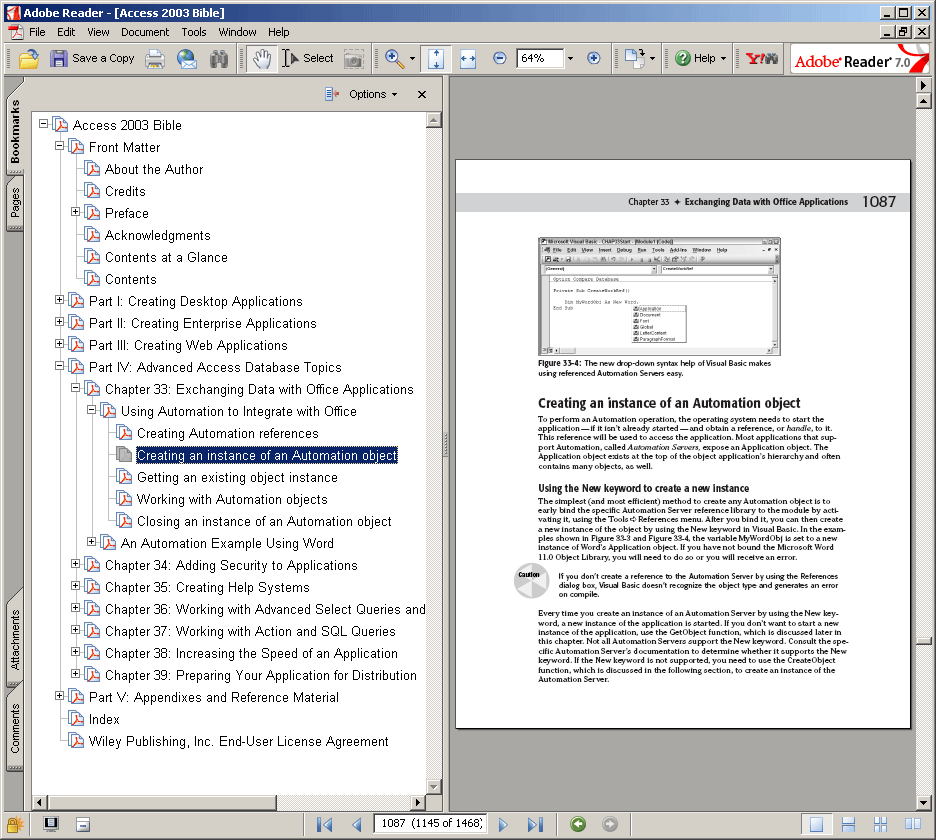Viewport: 936px width, 840px height.
Task: Expand Part I: Creating Desktop Applications
Action: tap(59, 300)
